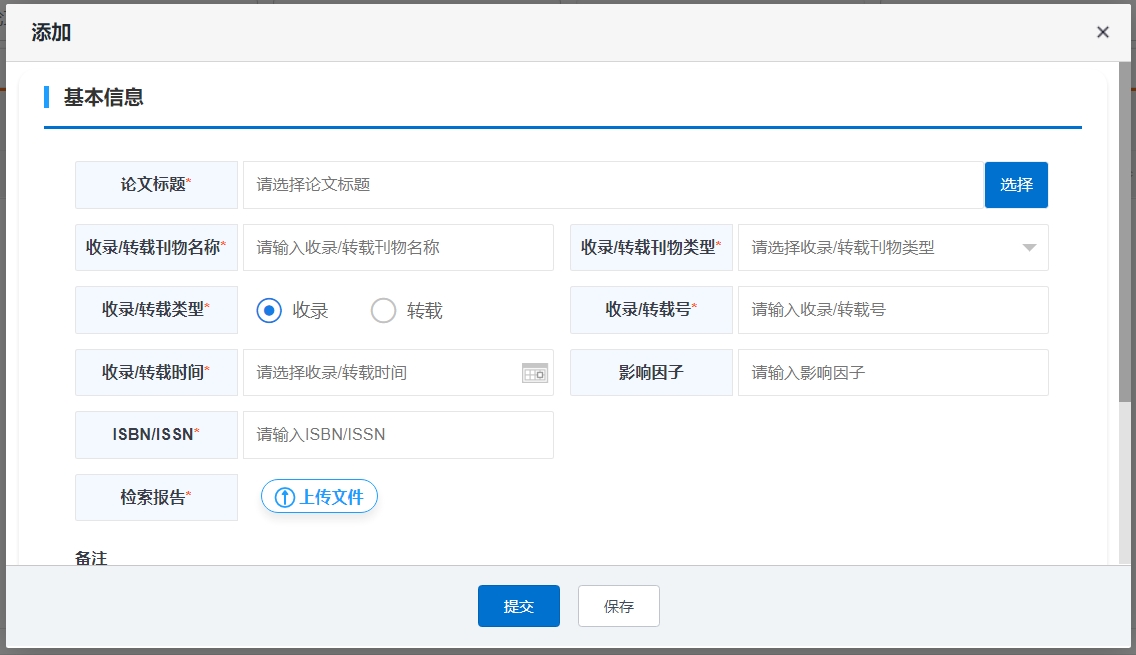The width and height of the screenshot is (1136, 655).
Task: Click the 提交 button
Action: pyautogui.click(x=518, y=606)
